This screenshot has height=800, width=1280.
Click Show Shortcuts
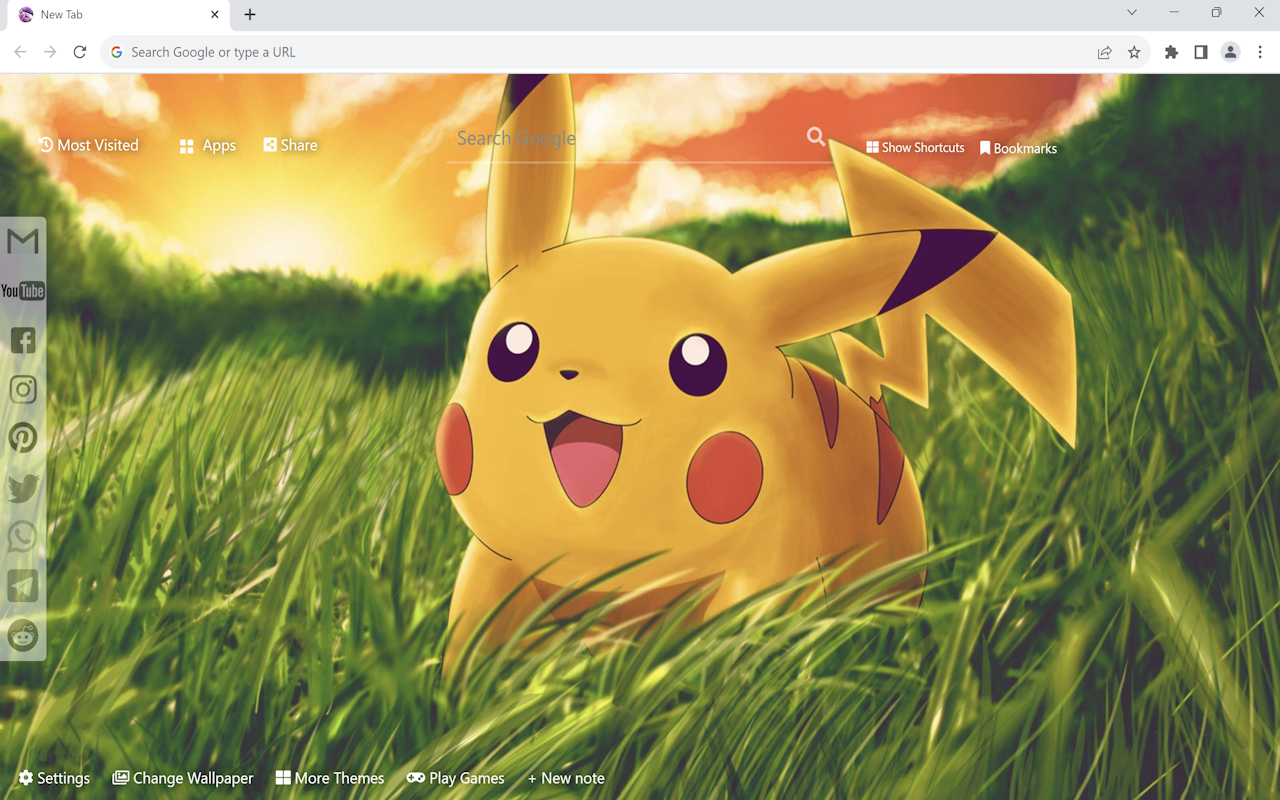[915, 147]
